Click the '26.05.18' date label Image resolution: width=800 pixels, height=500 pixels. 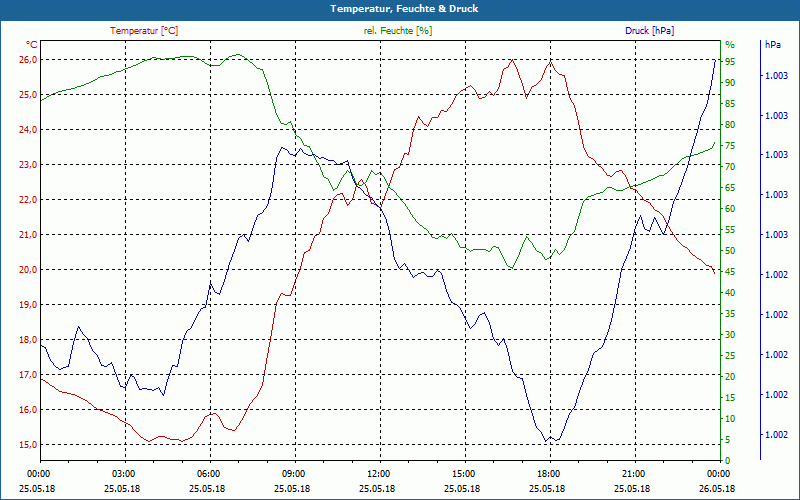(x=717, y=488)
